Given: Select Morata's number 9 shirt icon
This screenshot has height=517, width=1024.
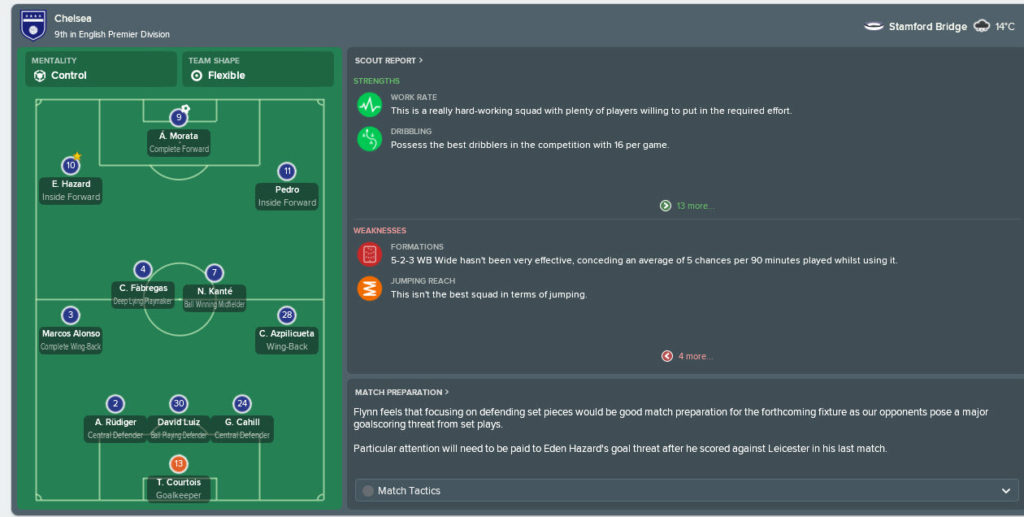Looking at the screenshot, I should 178,118.
